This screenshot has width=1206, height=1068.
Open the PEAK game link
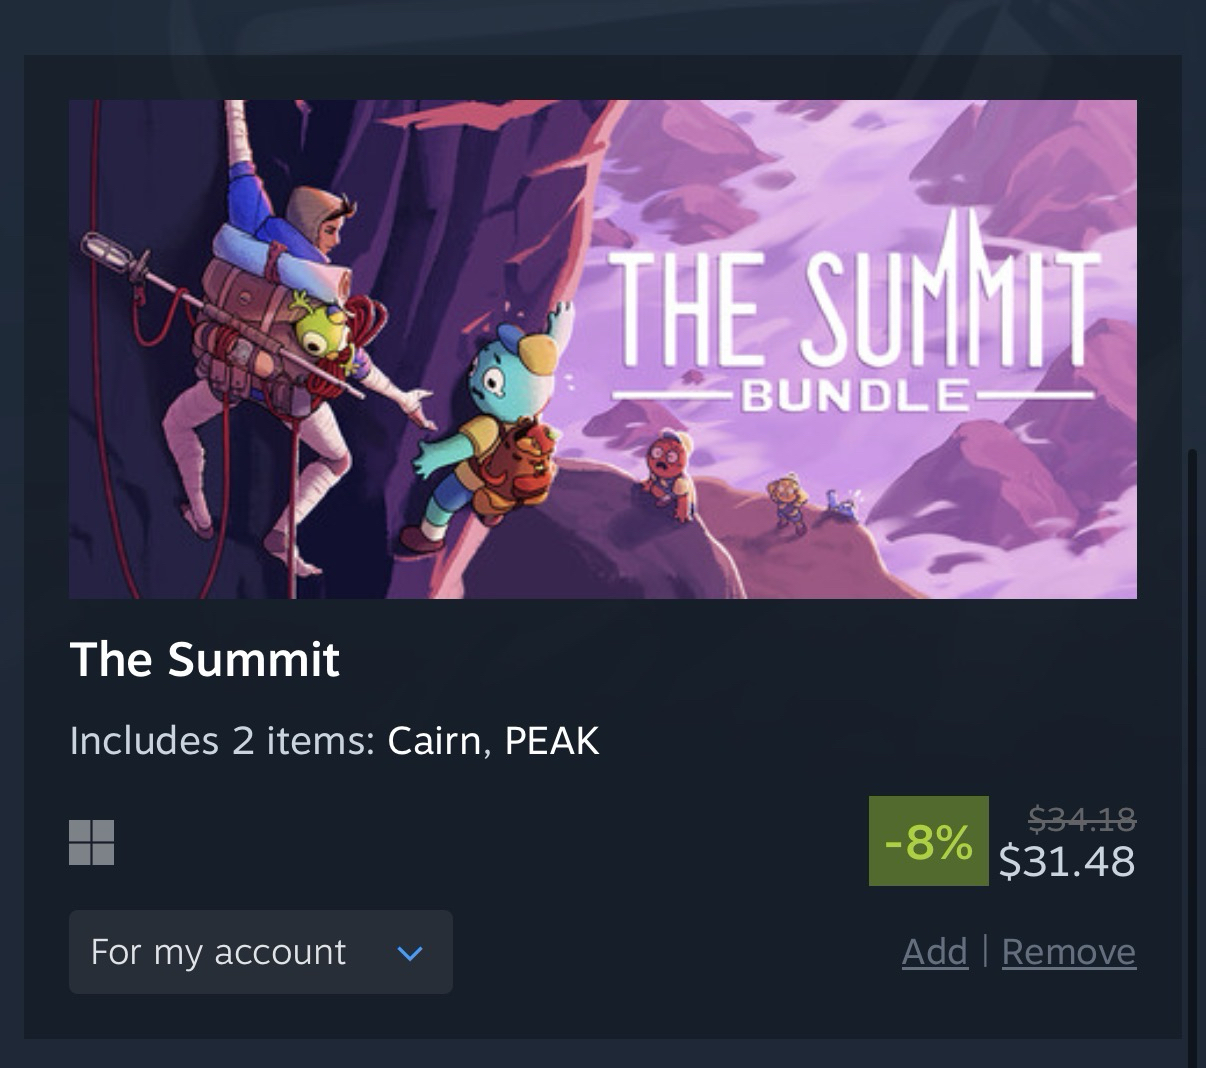coord(552,741)
